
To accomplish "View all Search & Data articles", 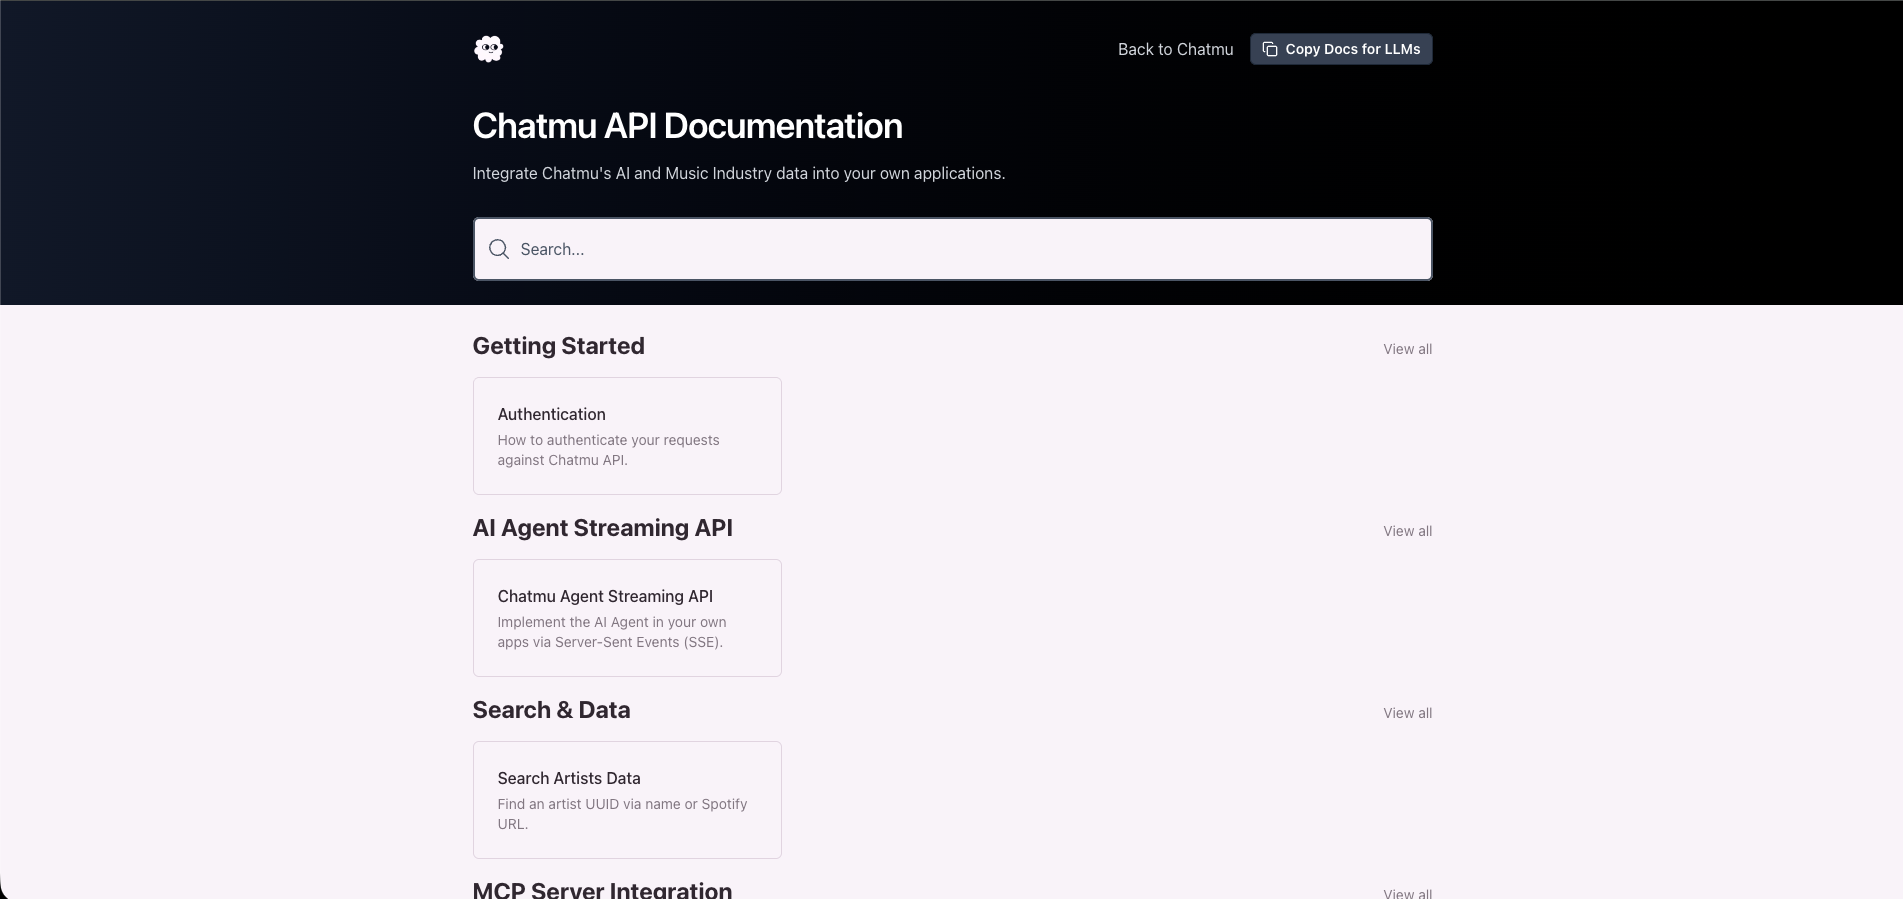I will (1407, 713).
